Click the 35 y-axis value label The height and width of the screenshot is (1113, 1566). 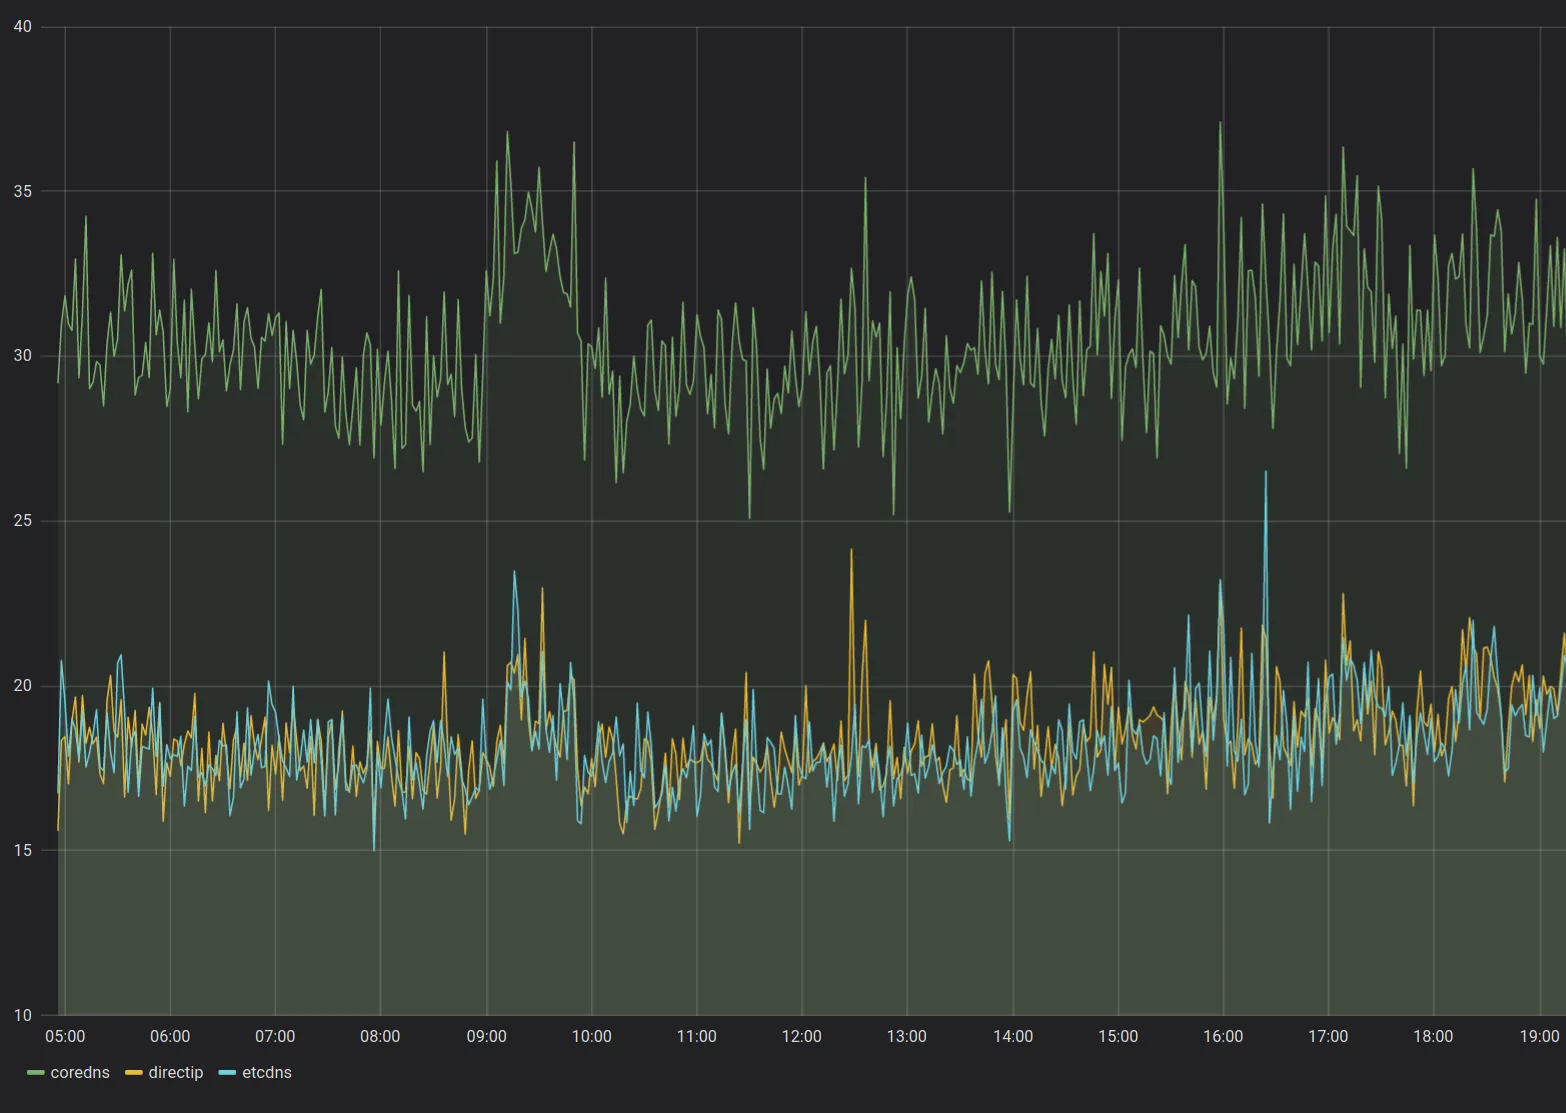pyautogui.click(x=22, y=191)
